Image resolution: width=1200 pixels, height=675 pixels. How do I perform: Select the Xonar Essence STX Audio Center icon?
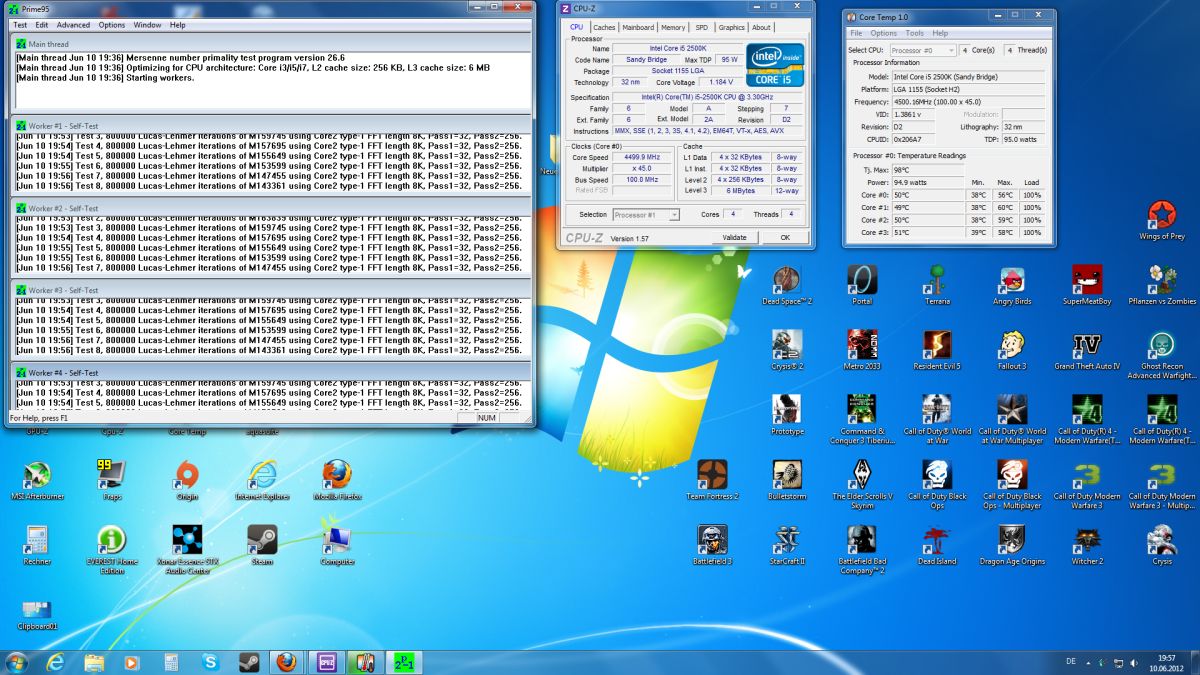coord(187,550)
